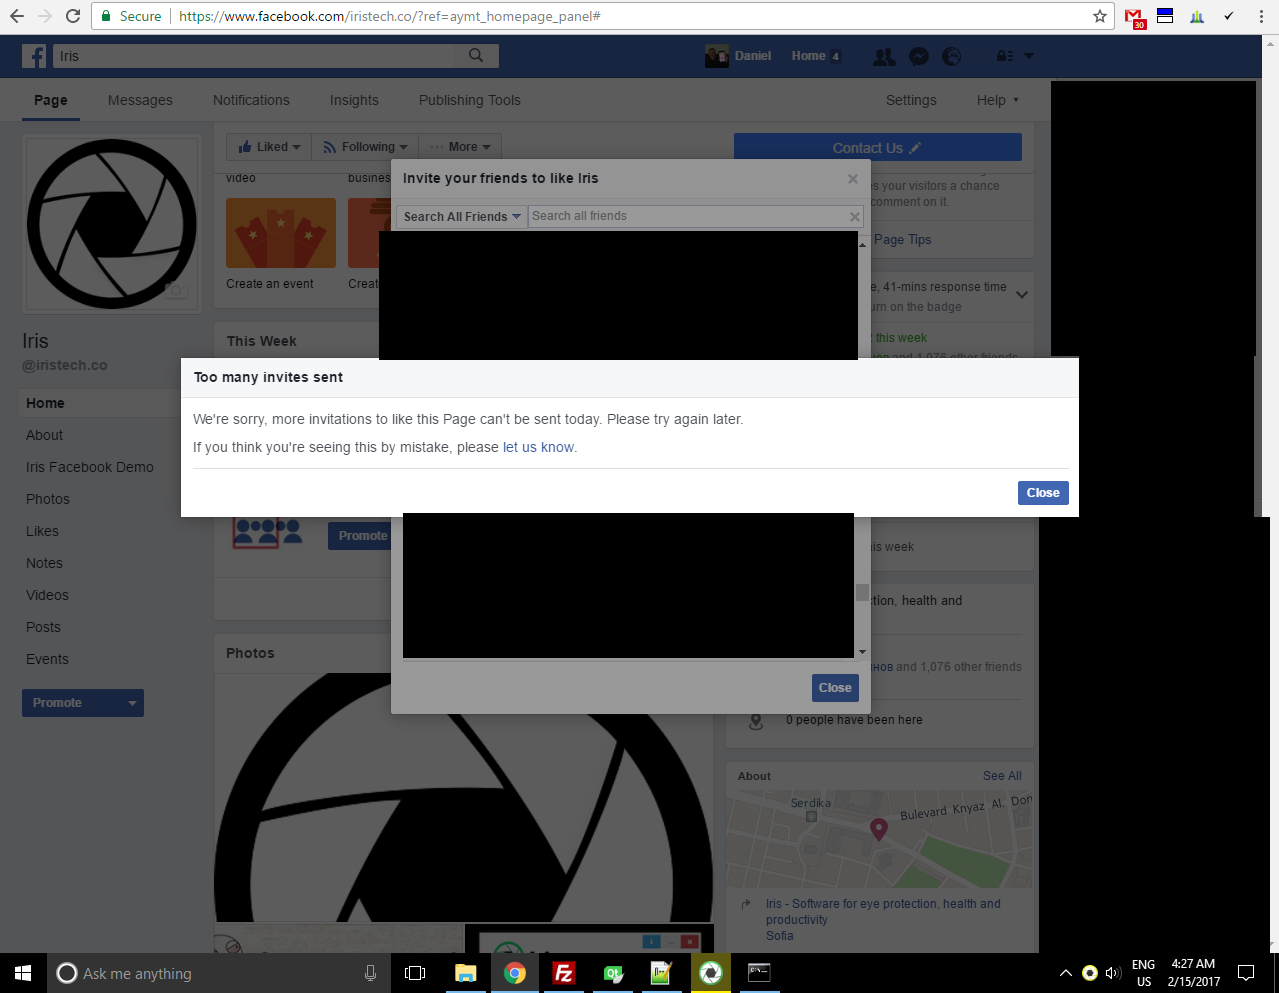
Task: Open the More dropdown button
Action: pyautogui.click(x=460, y=147)
